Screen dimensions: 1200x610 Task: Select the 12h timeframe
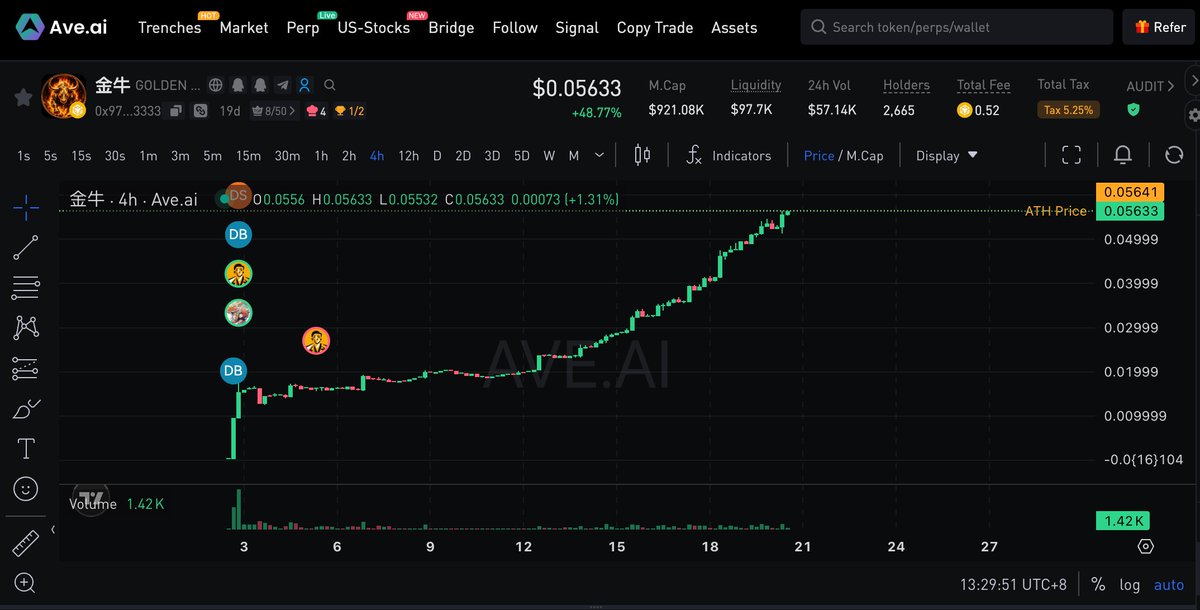tap(408, 156)
